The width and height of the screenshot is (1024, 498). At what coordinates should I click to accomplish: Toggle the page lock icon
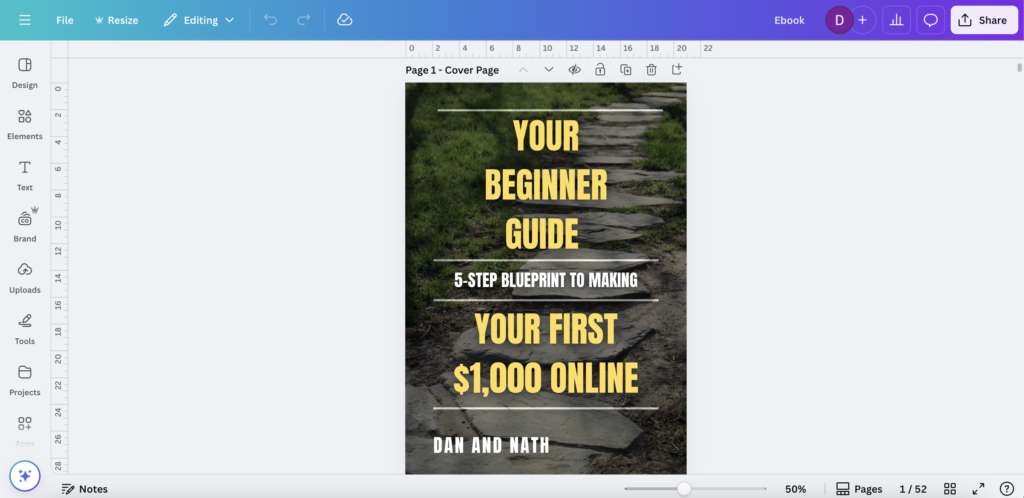tap(600, 70)
